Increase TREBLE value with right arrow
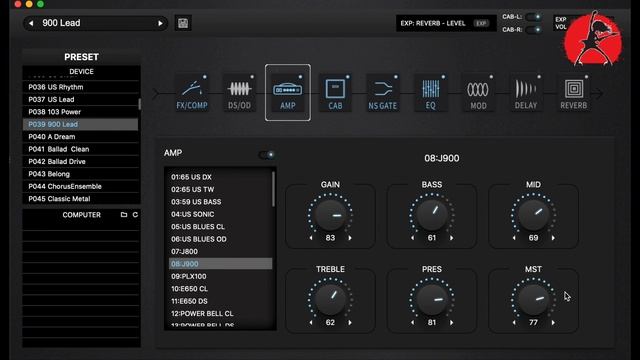The width and height of the screenshot is (640, 360). 350,322
